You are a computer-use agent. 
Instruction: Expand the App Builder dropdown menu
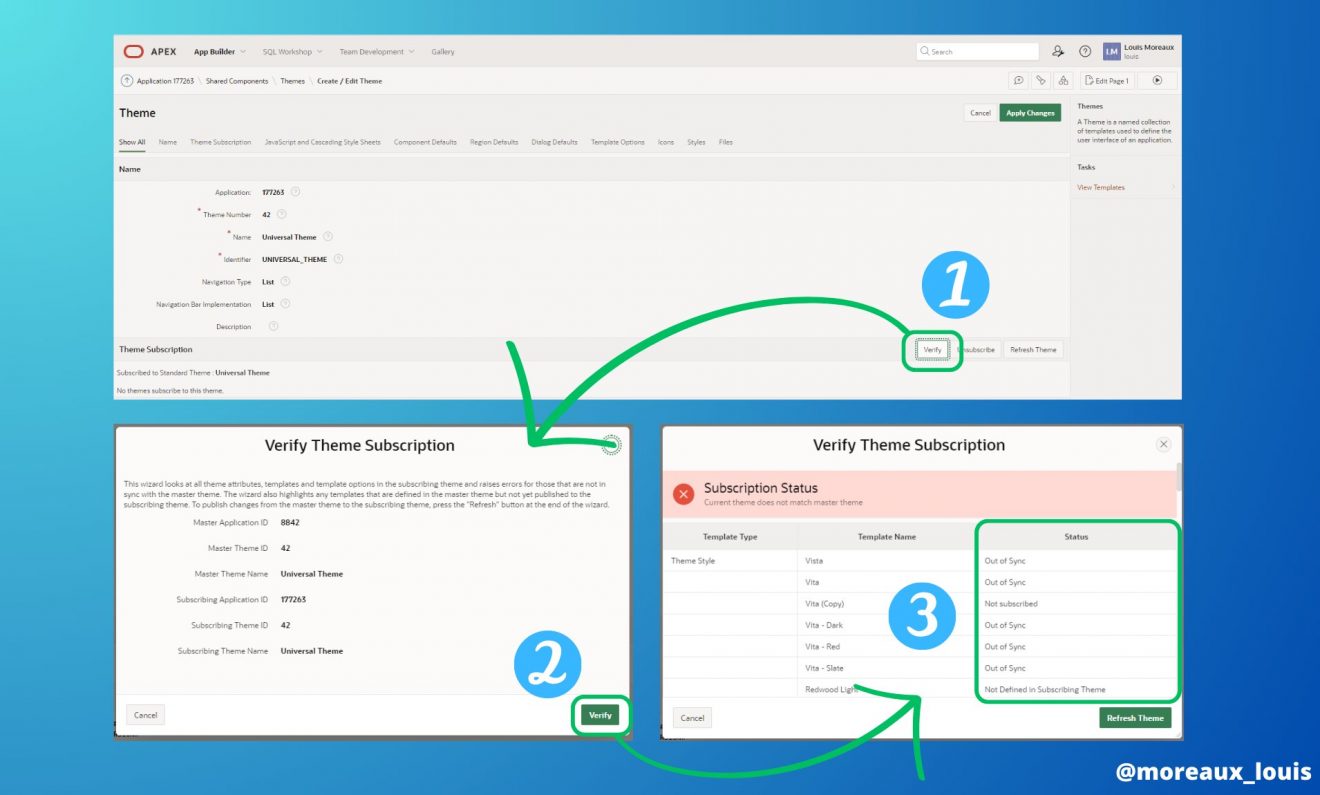pyautogui.click(x=219, y=52)
